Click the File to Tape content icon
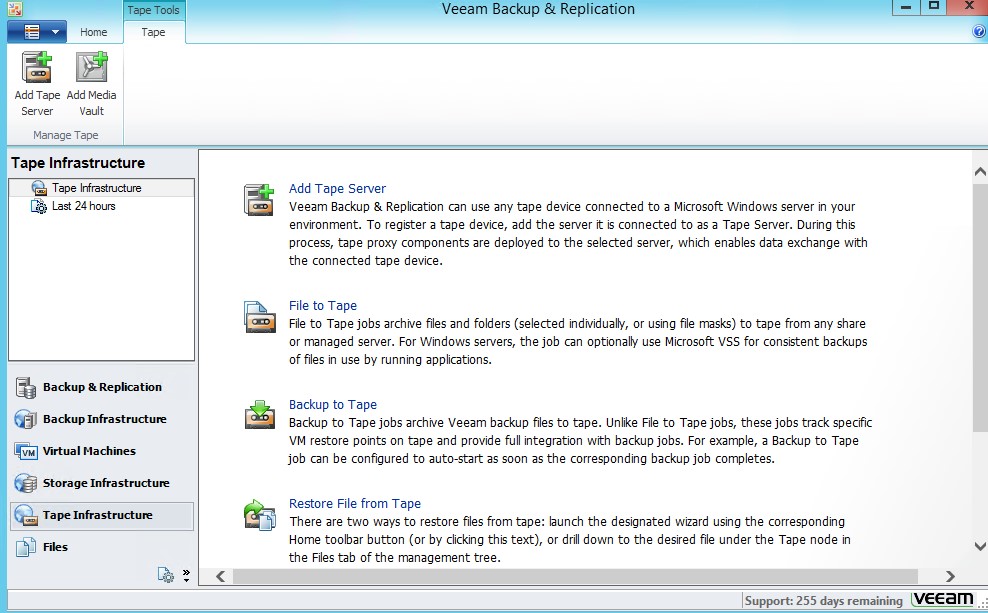This screenshot has height=613, width=988. tap(260, 317)
